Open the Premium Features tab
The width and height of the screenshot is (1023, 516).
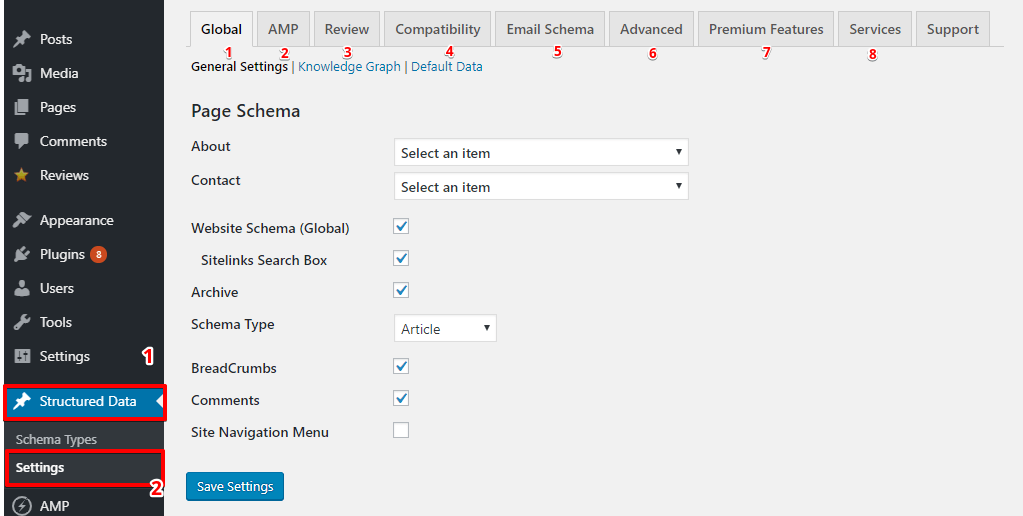(x=766, y=29)
